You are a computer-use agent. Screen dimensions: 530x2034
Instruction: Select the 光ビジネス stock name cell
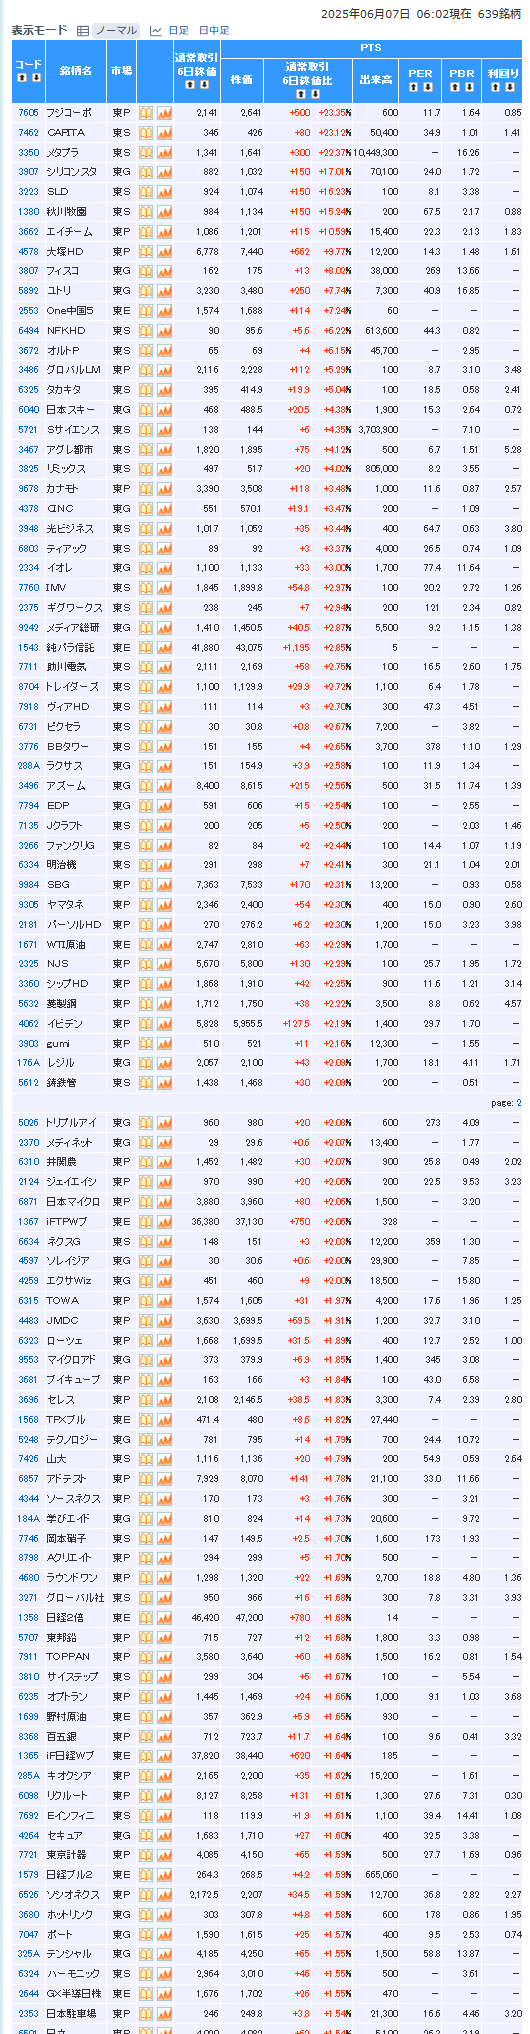click(75, 529)
